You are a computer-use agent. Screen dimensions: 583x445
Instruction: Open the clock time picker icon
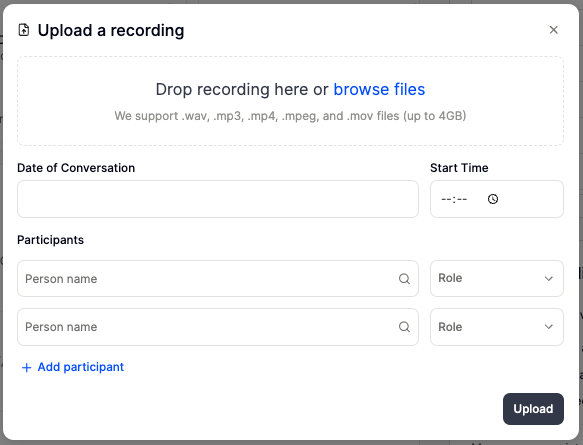point(493,199)
